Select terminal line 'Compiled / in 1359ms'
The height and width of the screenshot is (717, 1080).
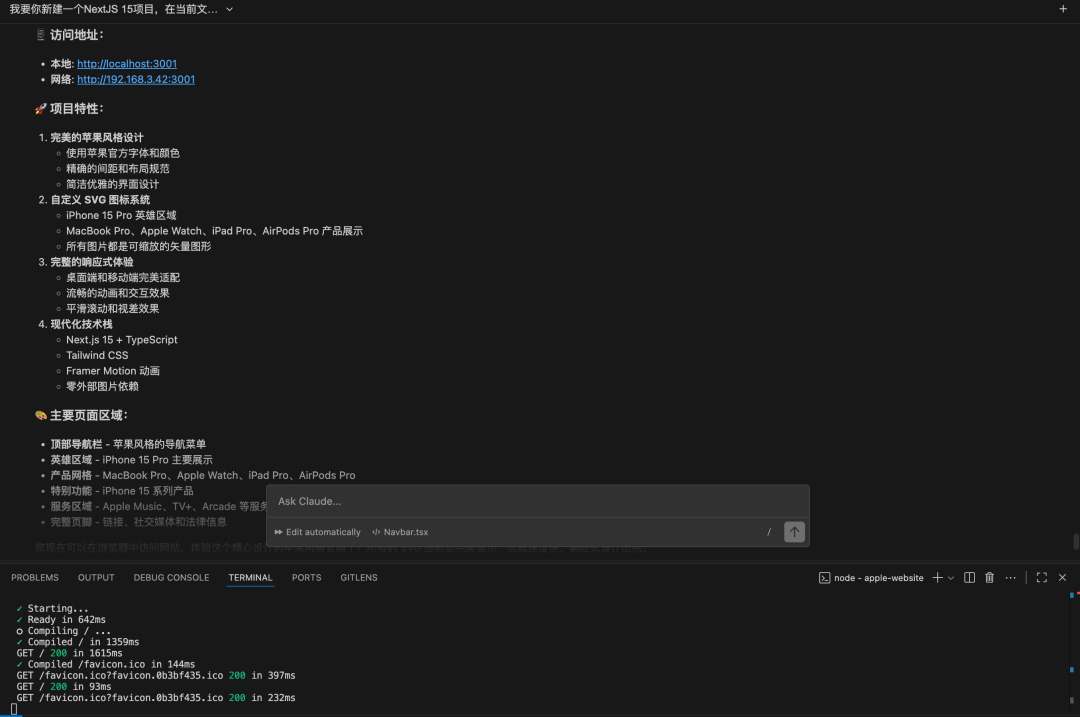[x=83, y=642]
